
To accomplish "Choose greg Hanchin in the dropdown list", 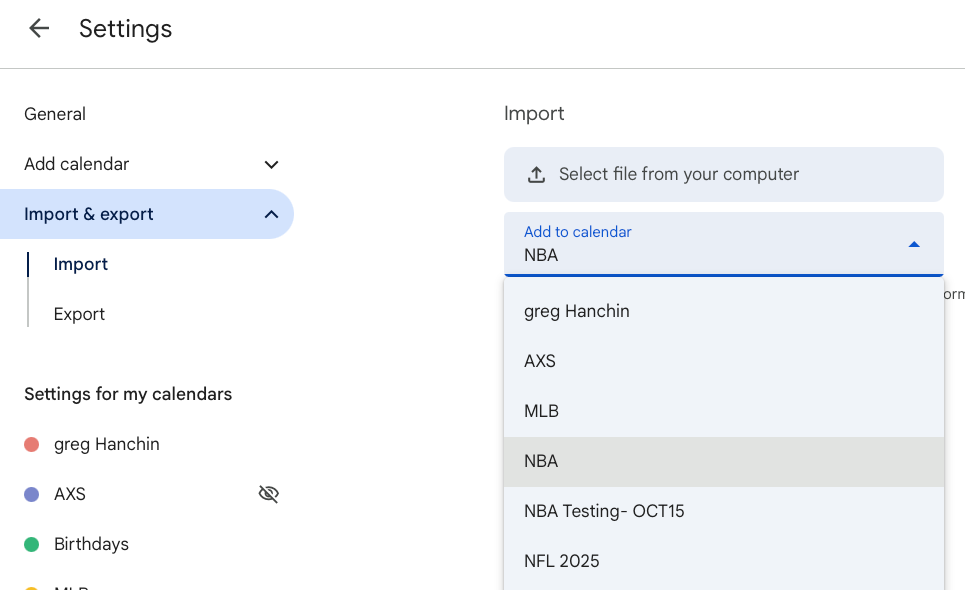I will 577,311.
